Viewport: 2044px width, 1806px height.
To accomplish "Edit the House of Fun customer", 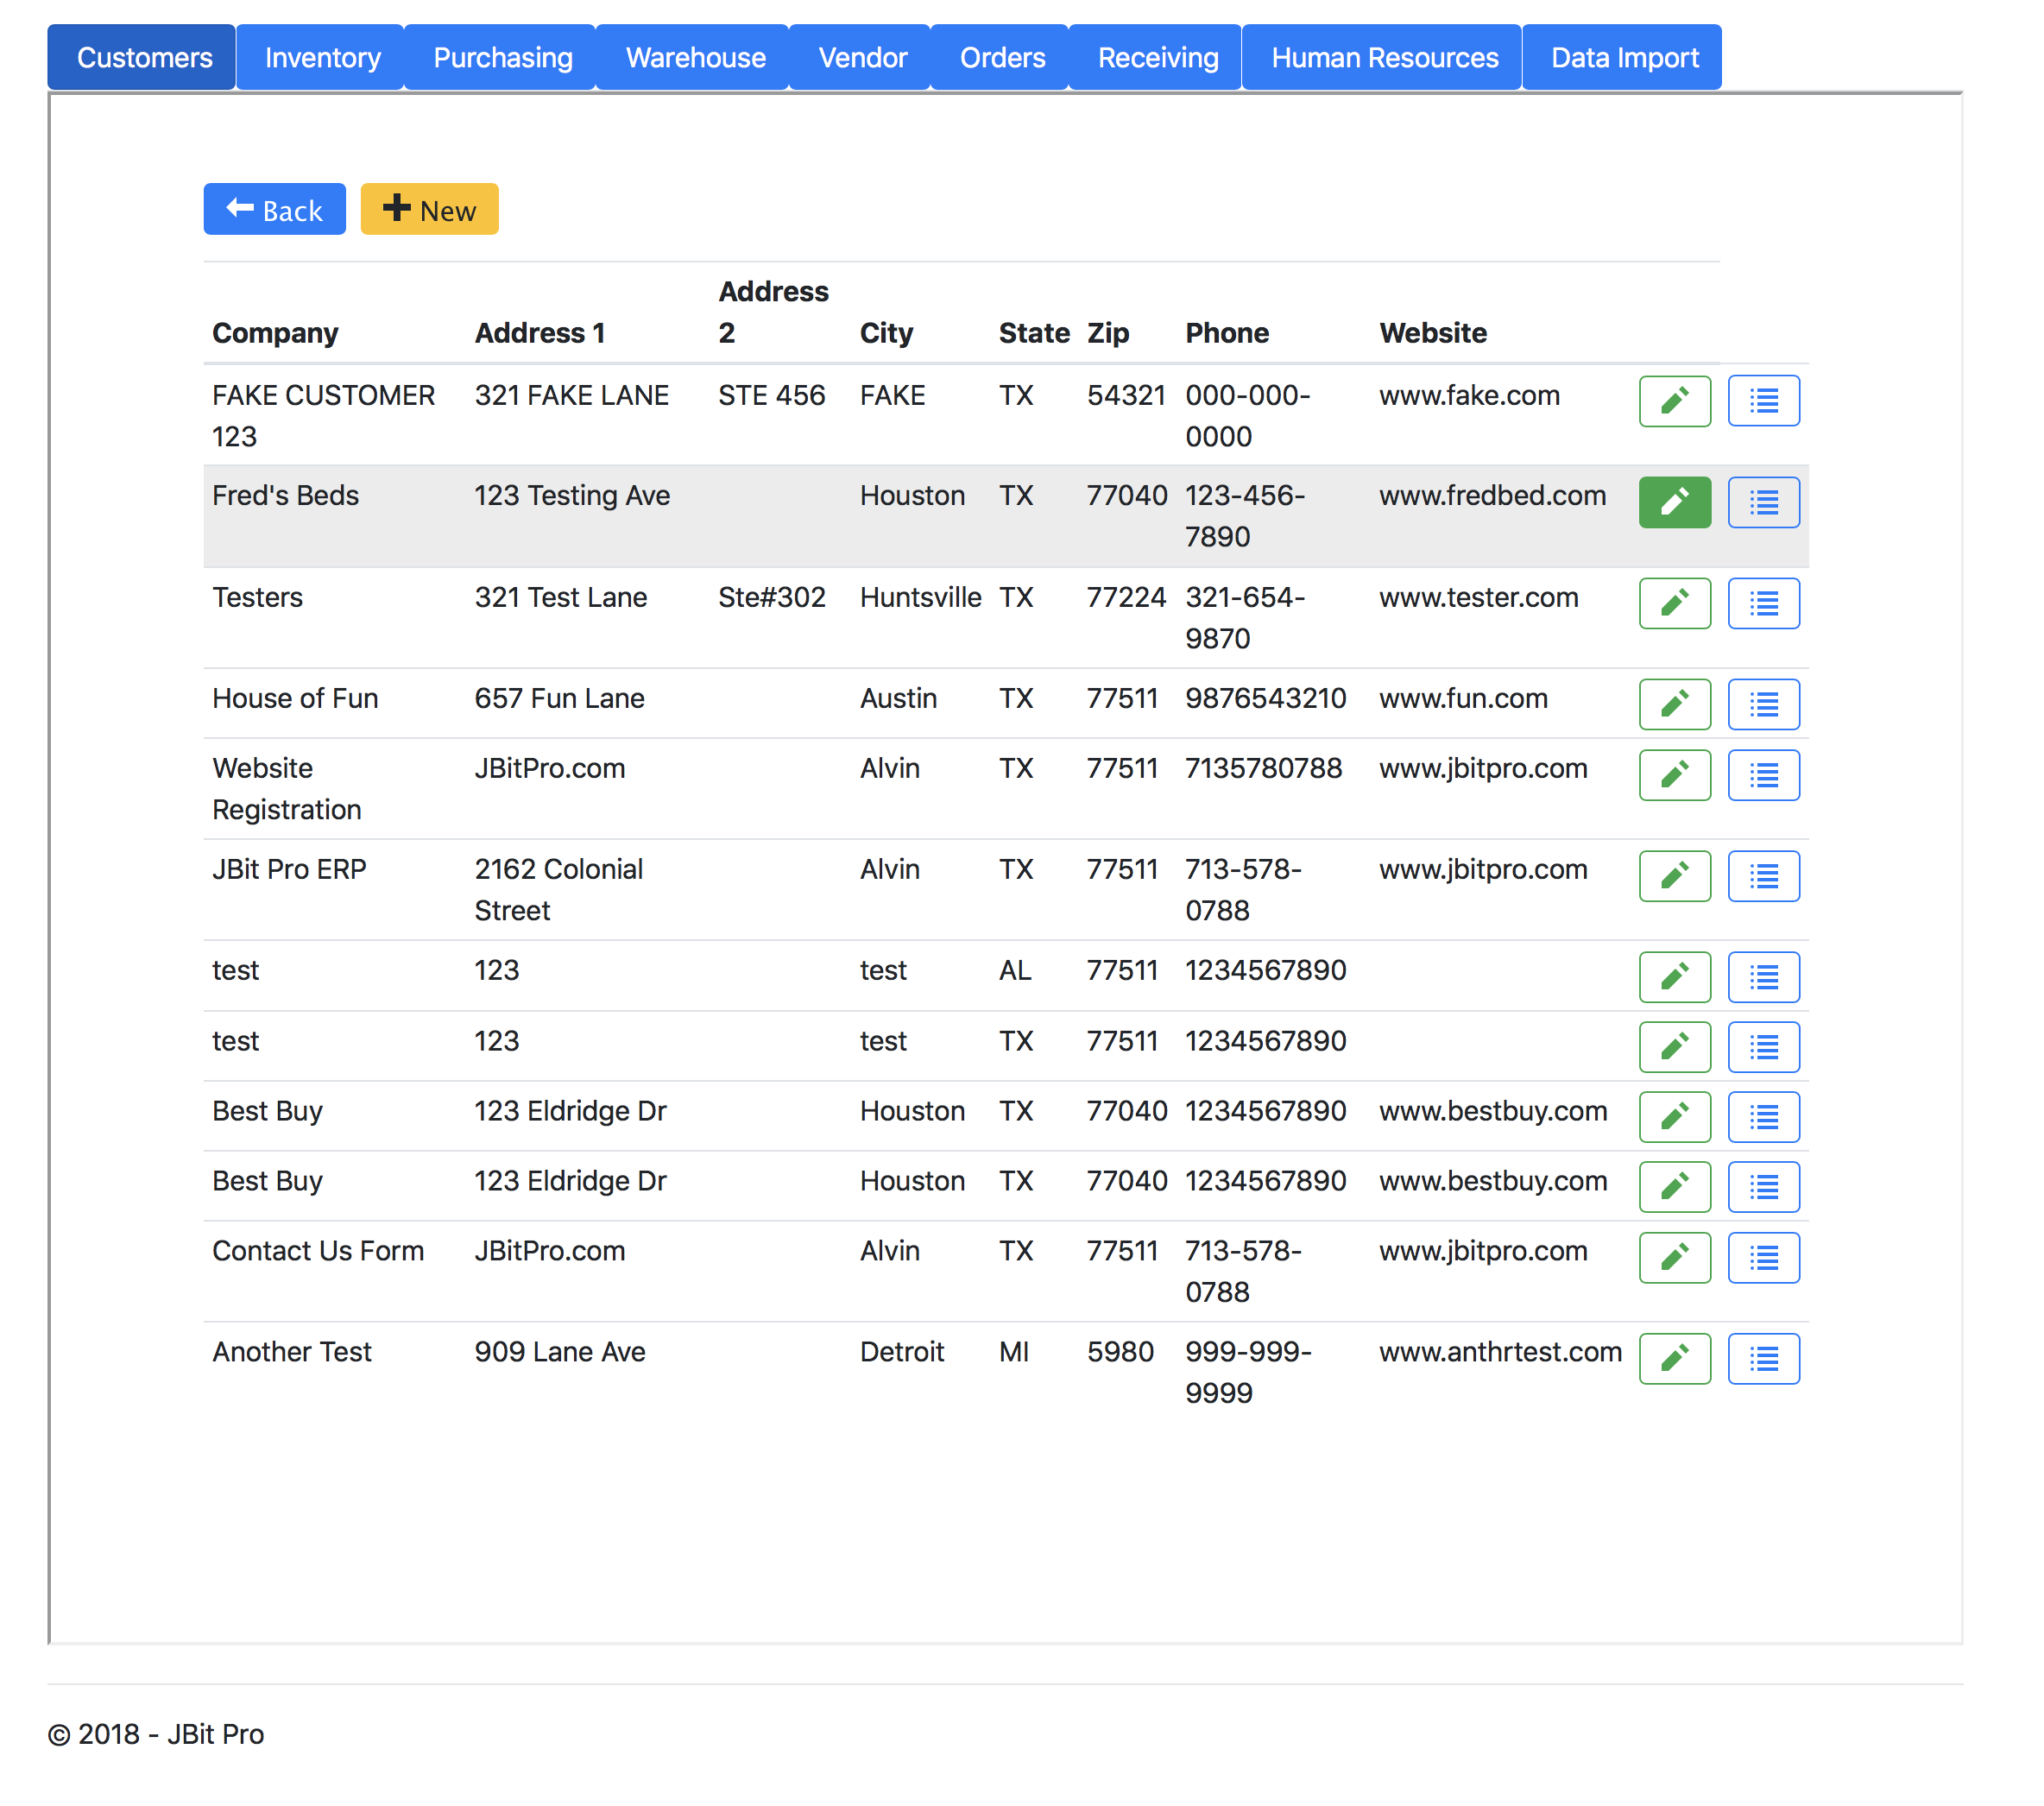I will [x=1675, y=704].
